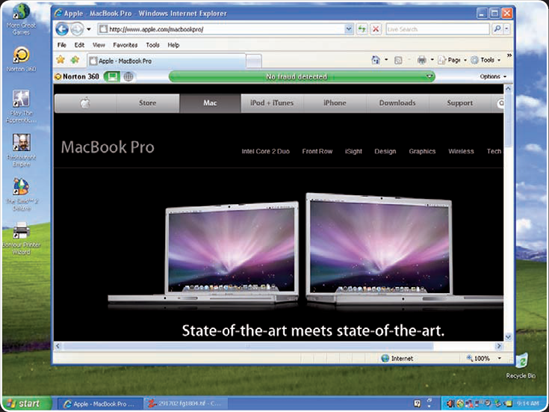The width and height of the screenshot is (549, 412).
Task: Expand the Home button dropdown arrow
Action: click(386, 60)
